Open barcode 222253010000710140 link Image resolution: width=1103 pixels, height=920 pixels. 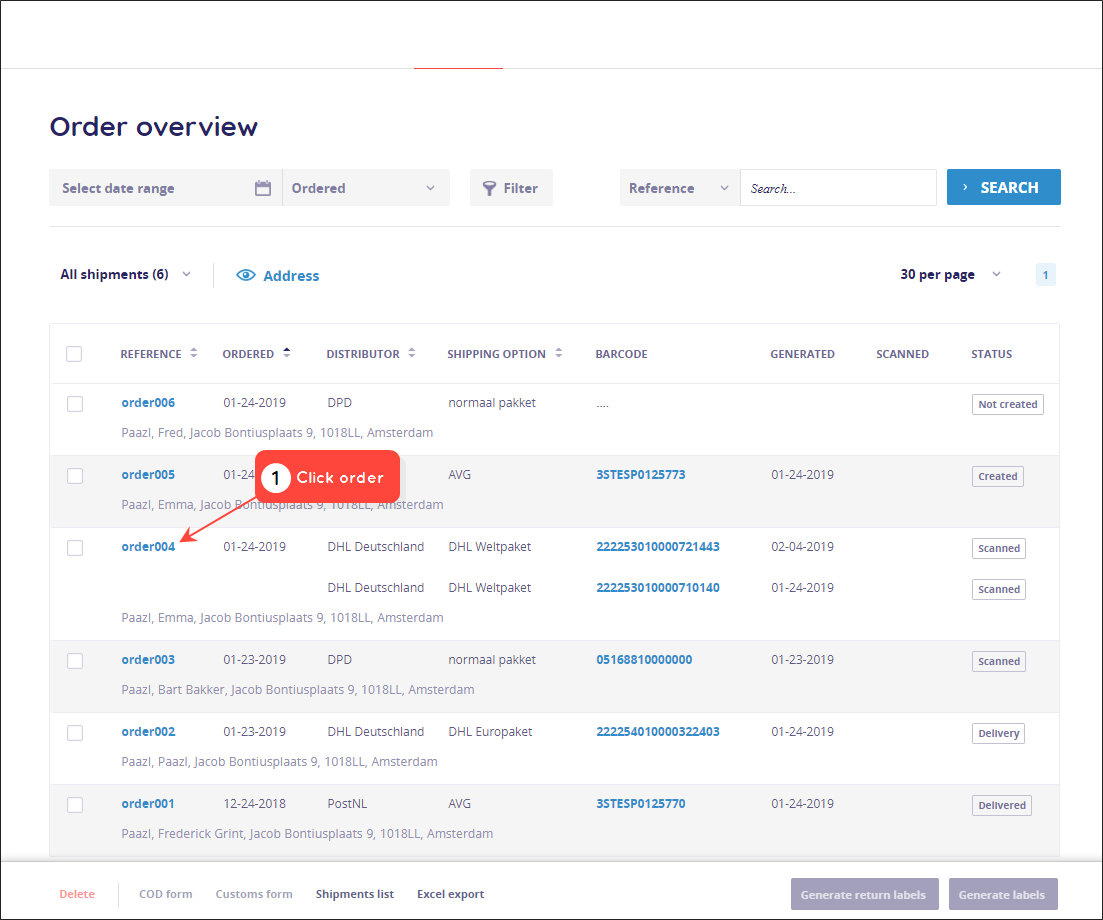658,587
